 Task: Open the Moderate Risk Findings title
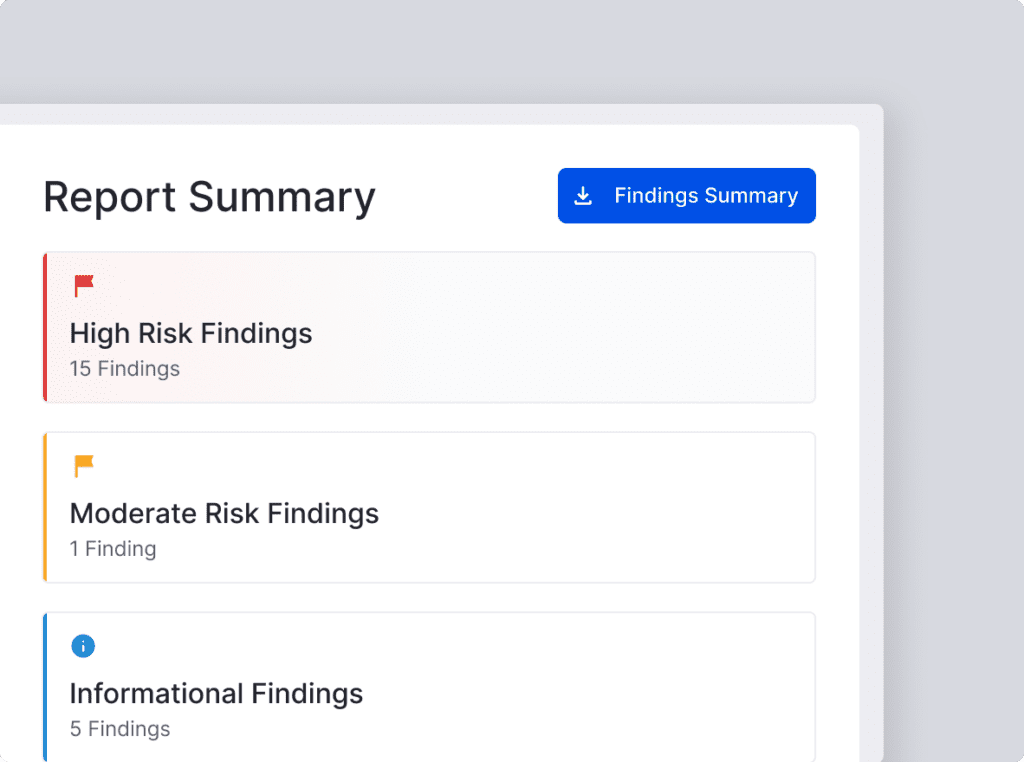click(224, 513)
